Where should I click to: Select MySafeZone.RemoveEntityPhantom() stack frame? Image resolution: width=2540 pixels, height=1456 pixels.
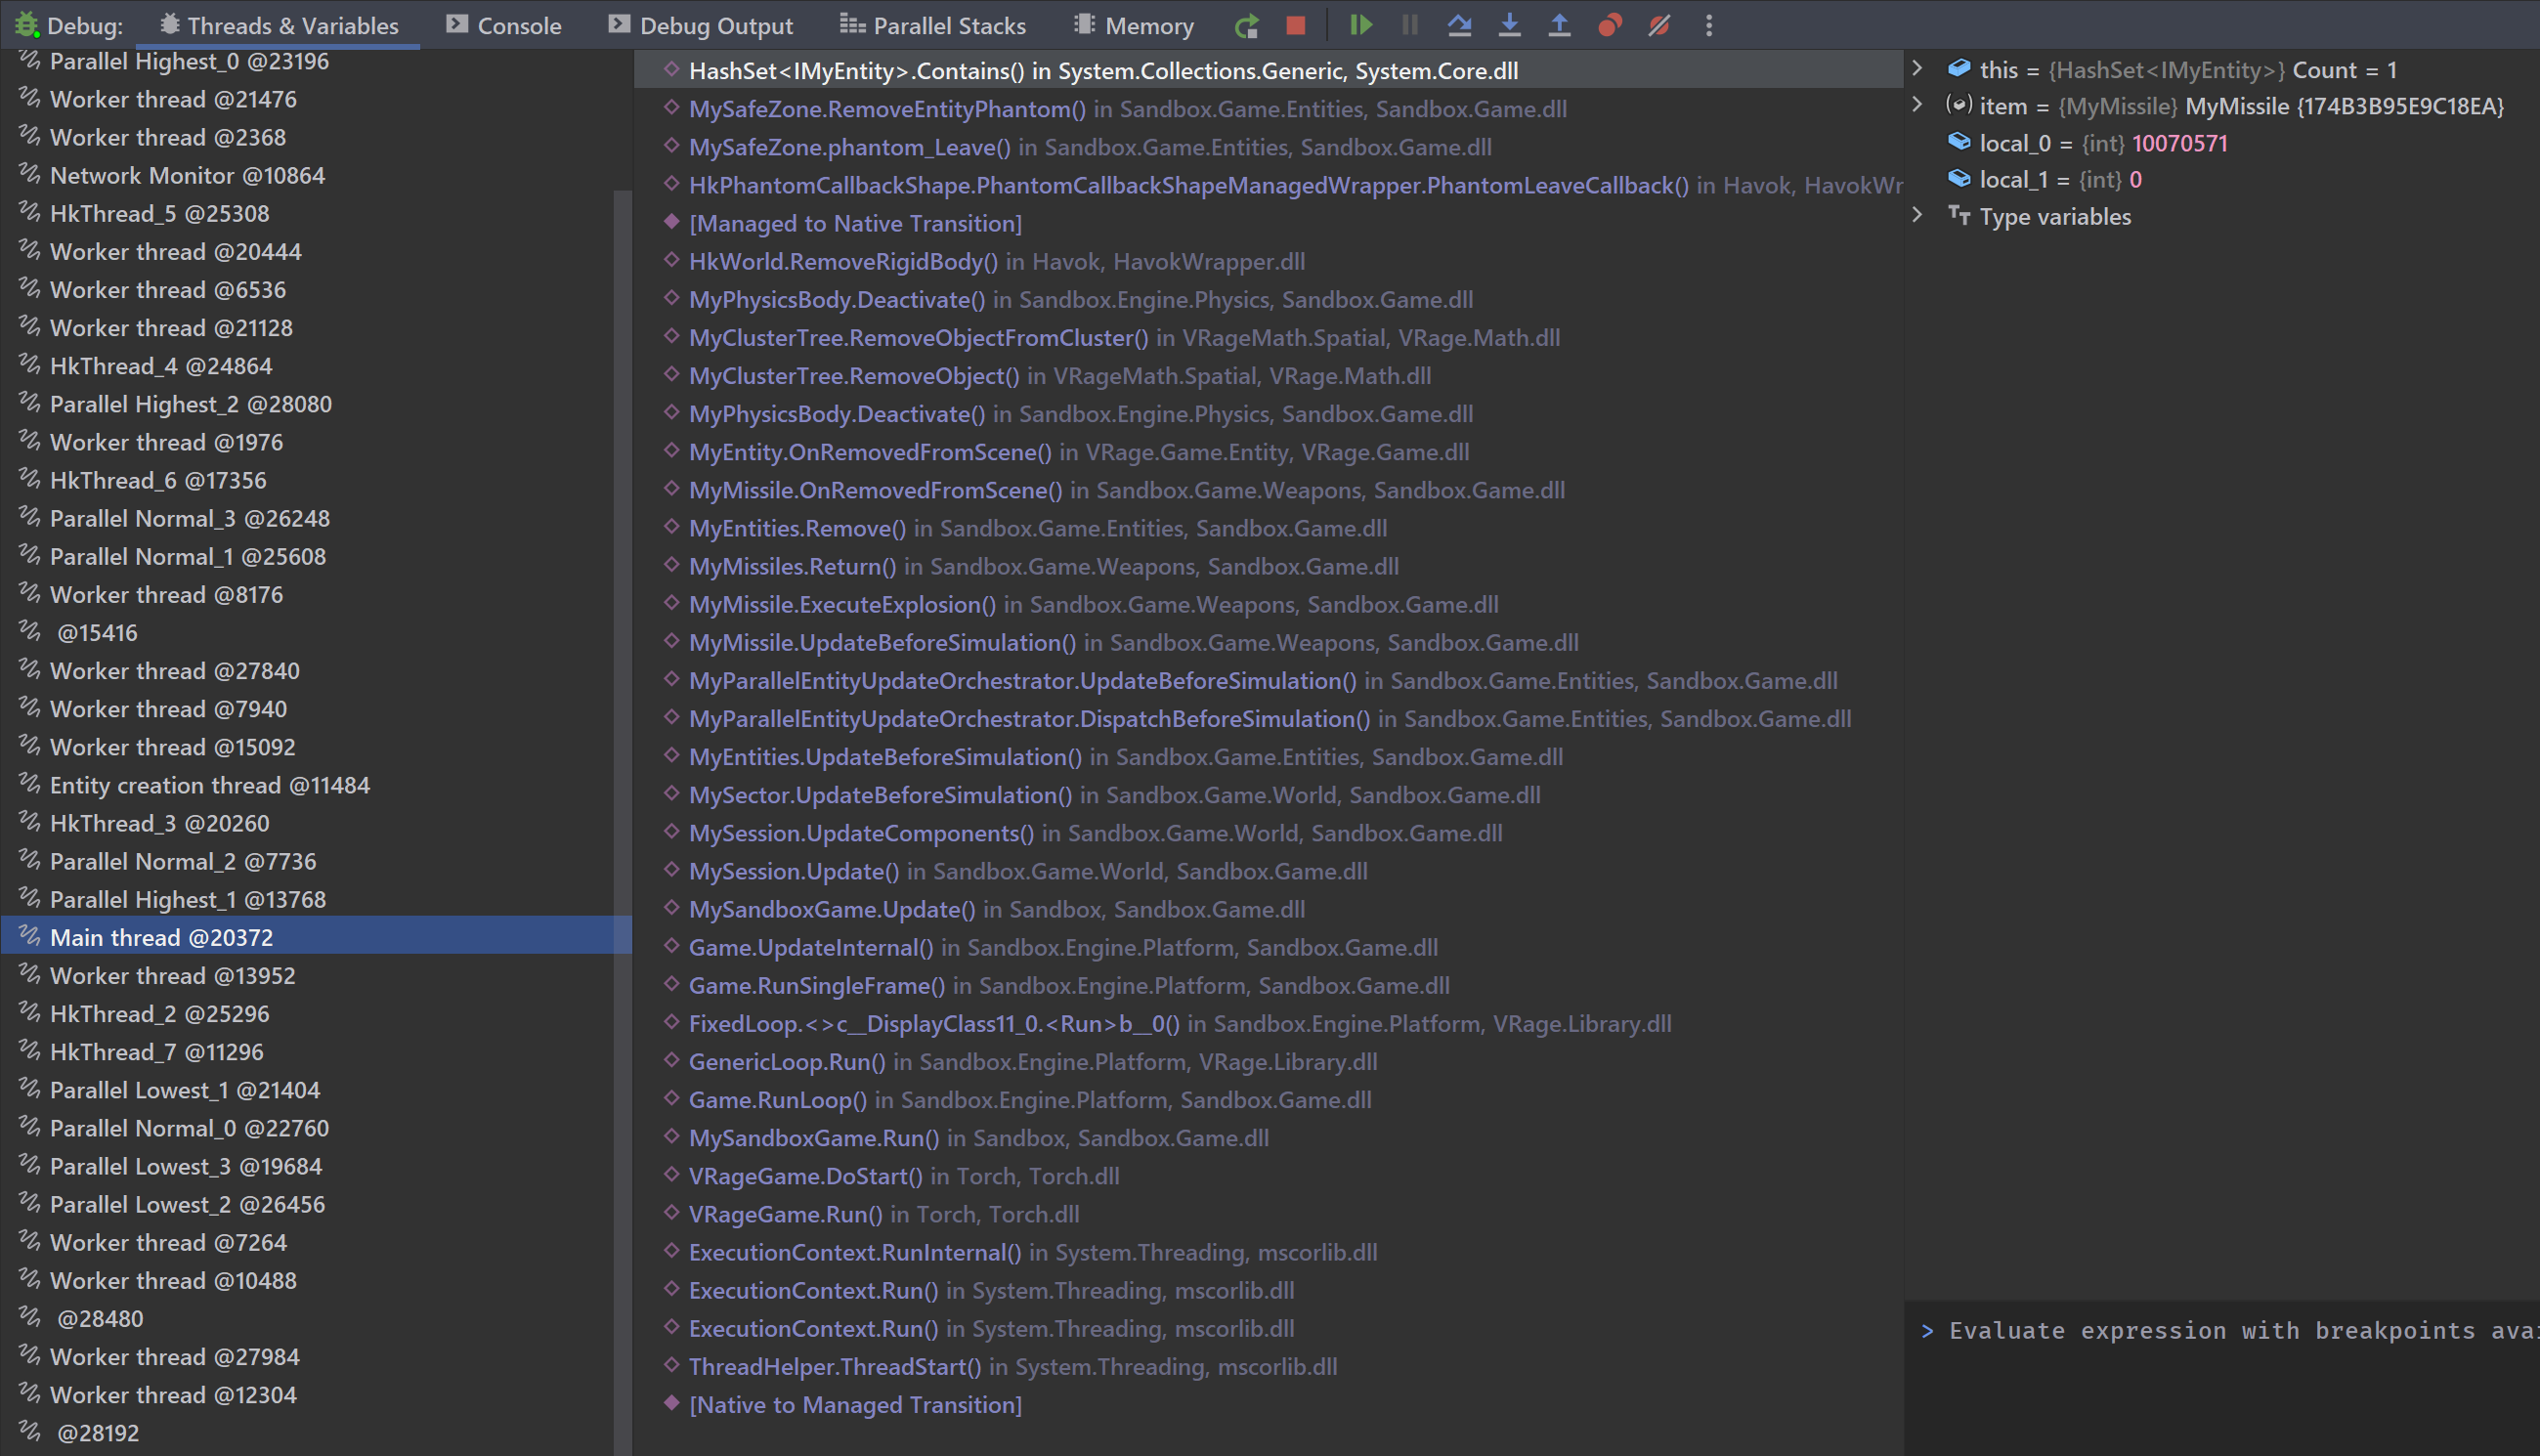tap(886, 109)
